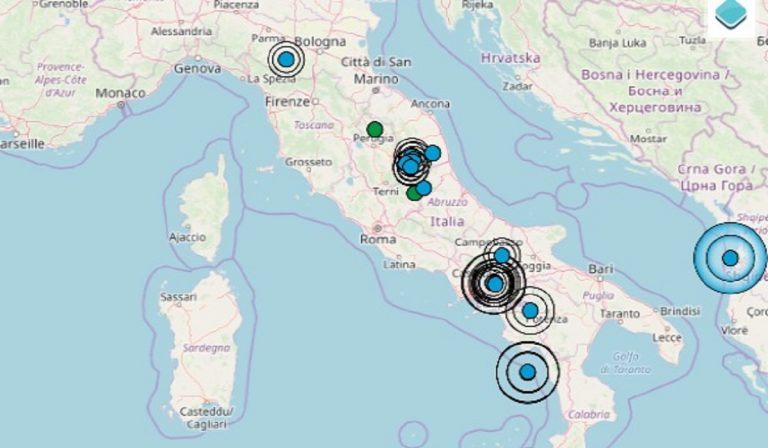The image size is (768, 448).
Task: Select the earthquake marker near Parma
Action: click(286, 60)
